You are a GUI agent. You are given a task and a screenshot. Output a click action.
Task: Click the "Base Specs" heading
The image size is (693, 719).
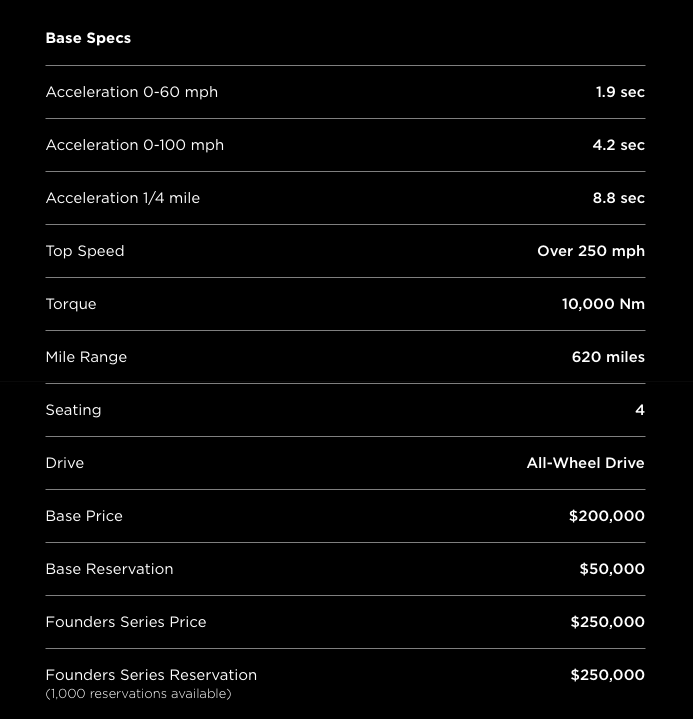tap(88, 38)
